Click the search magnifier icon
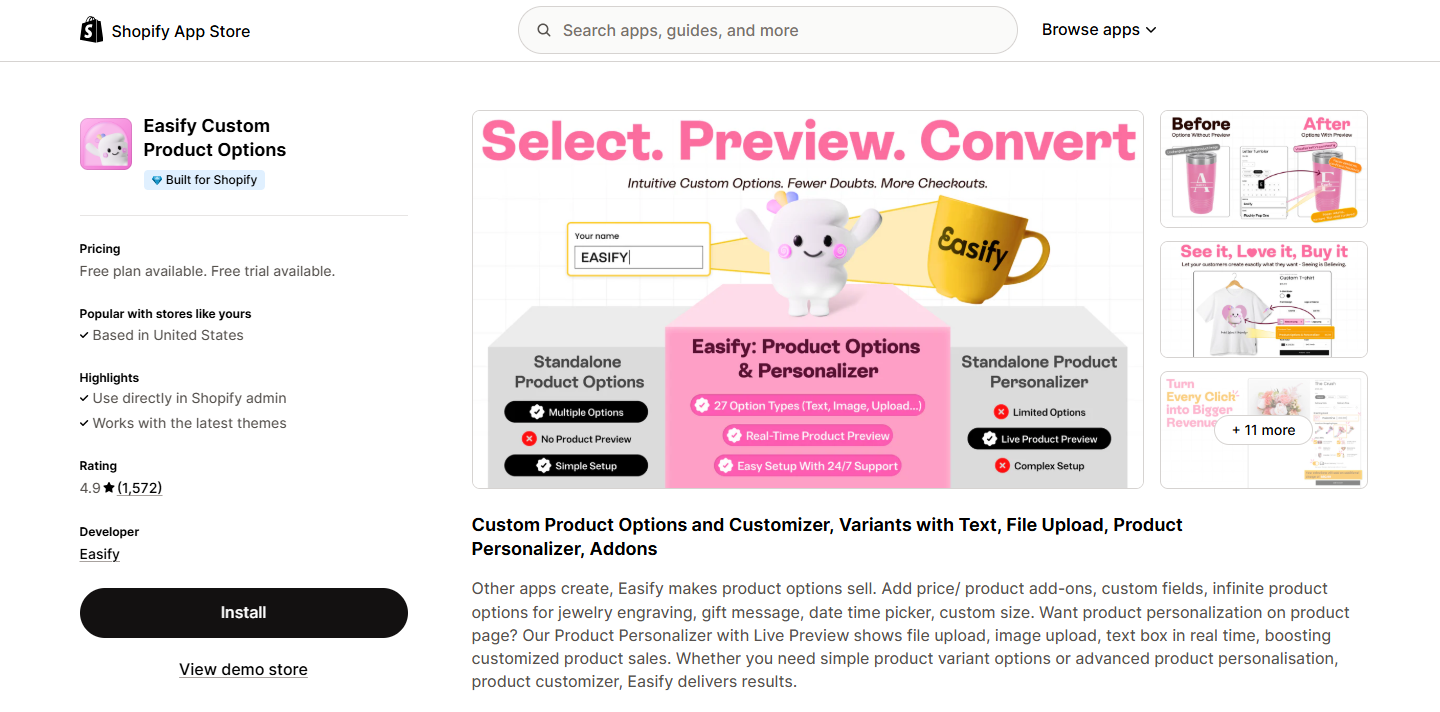This screenshot has height=712, width=1440. click(x=544, y=30)
